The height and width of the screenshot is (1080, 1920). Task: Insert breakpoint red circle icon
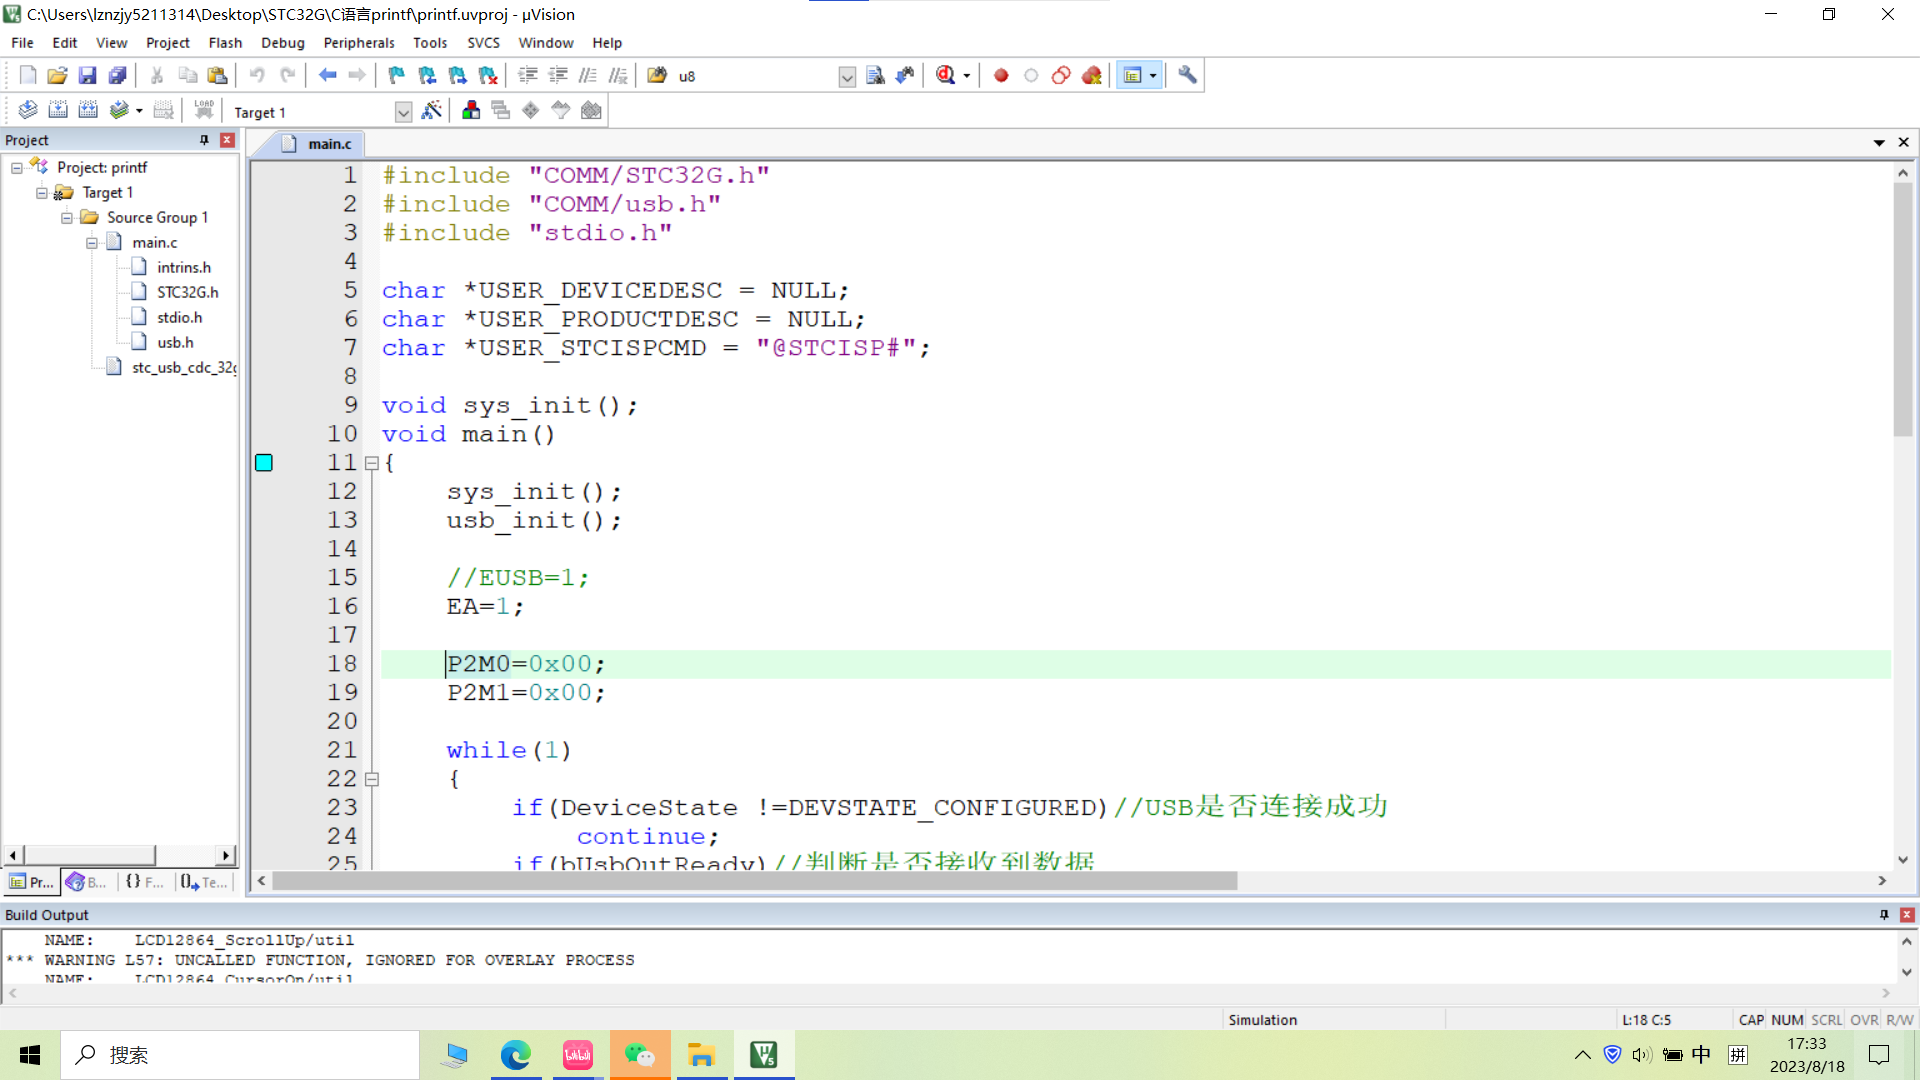(1001, 75)
